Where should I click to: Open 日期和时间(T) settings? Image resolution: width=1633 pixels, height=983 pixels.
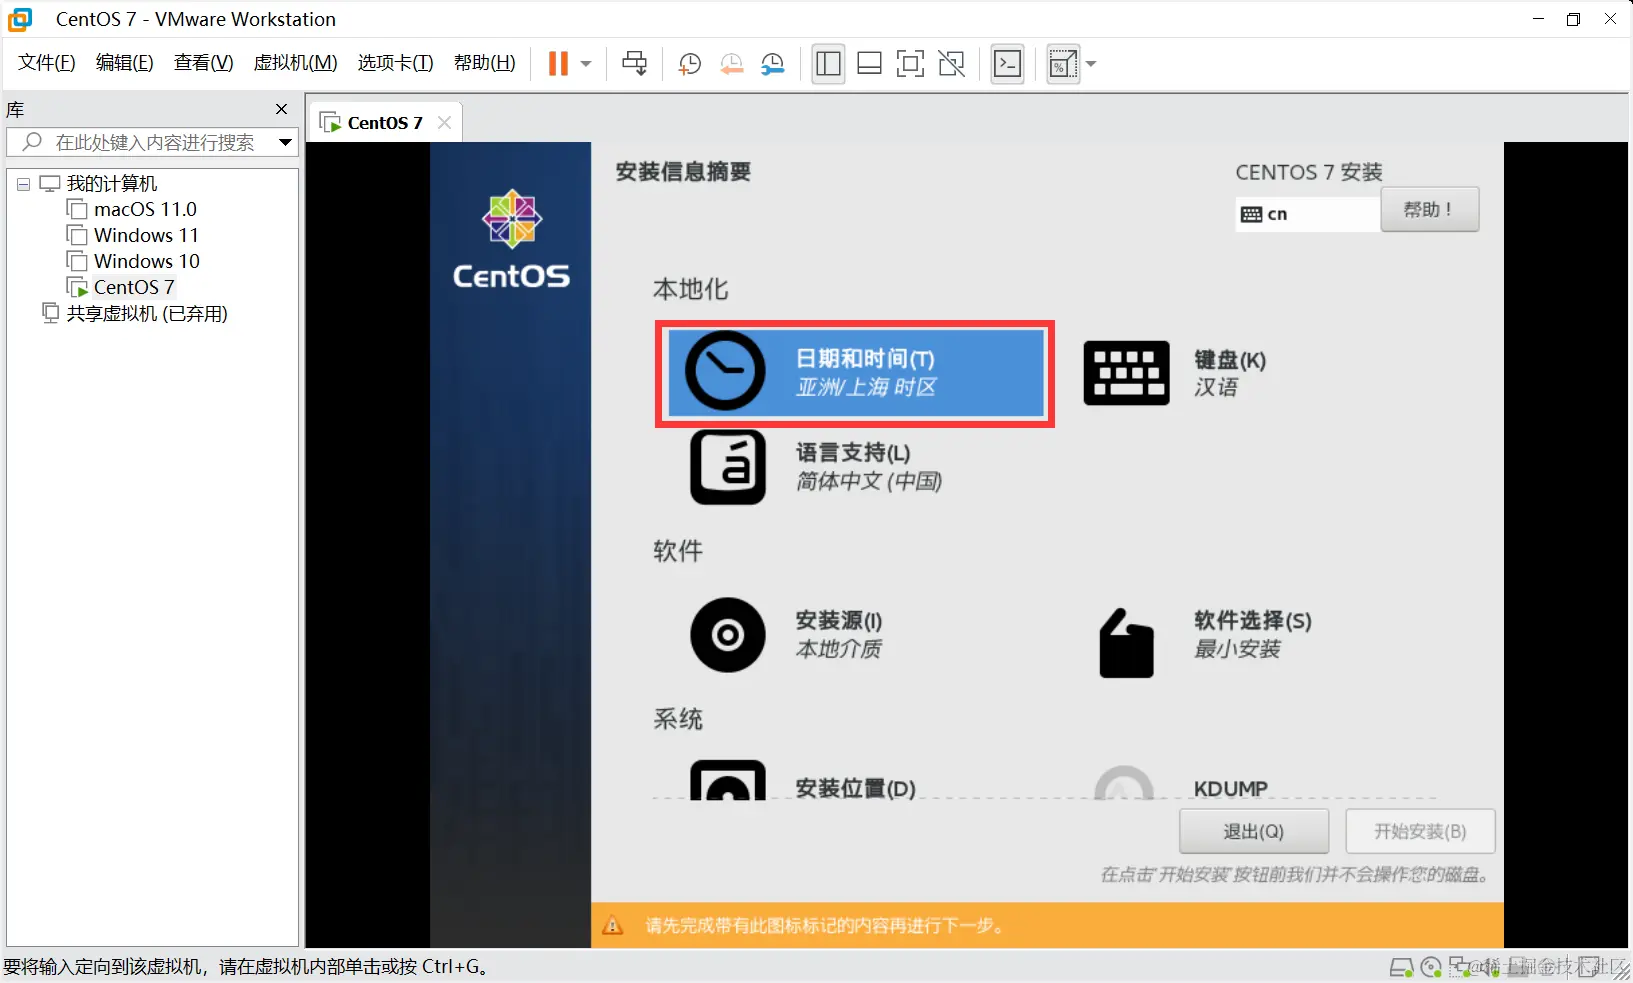855,372
